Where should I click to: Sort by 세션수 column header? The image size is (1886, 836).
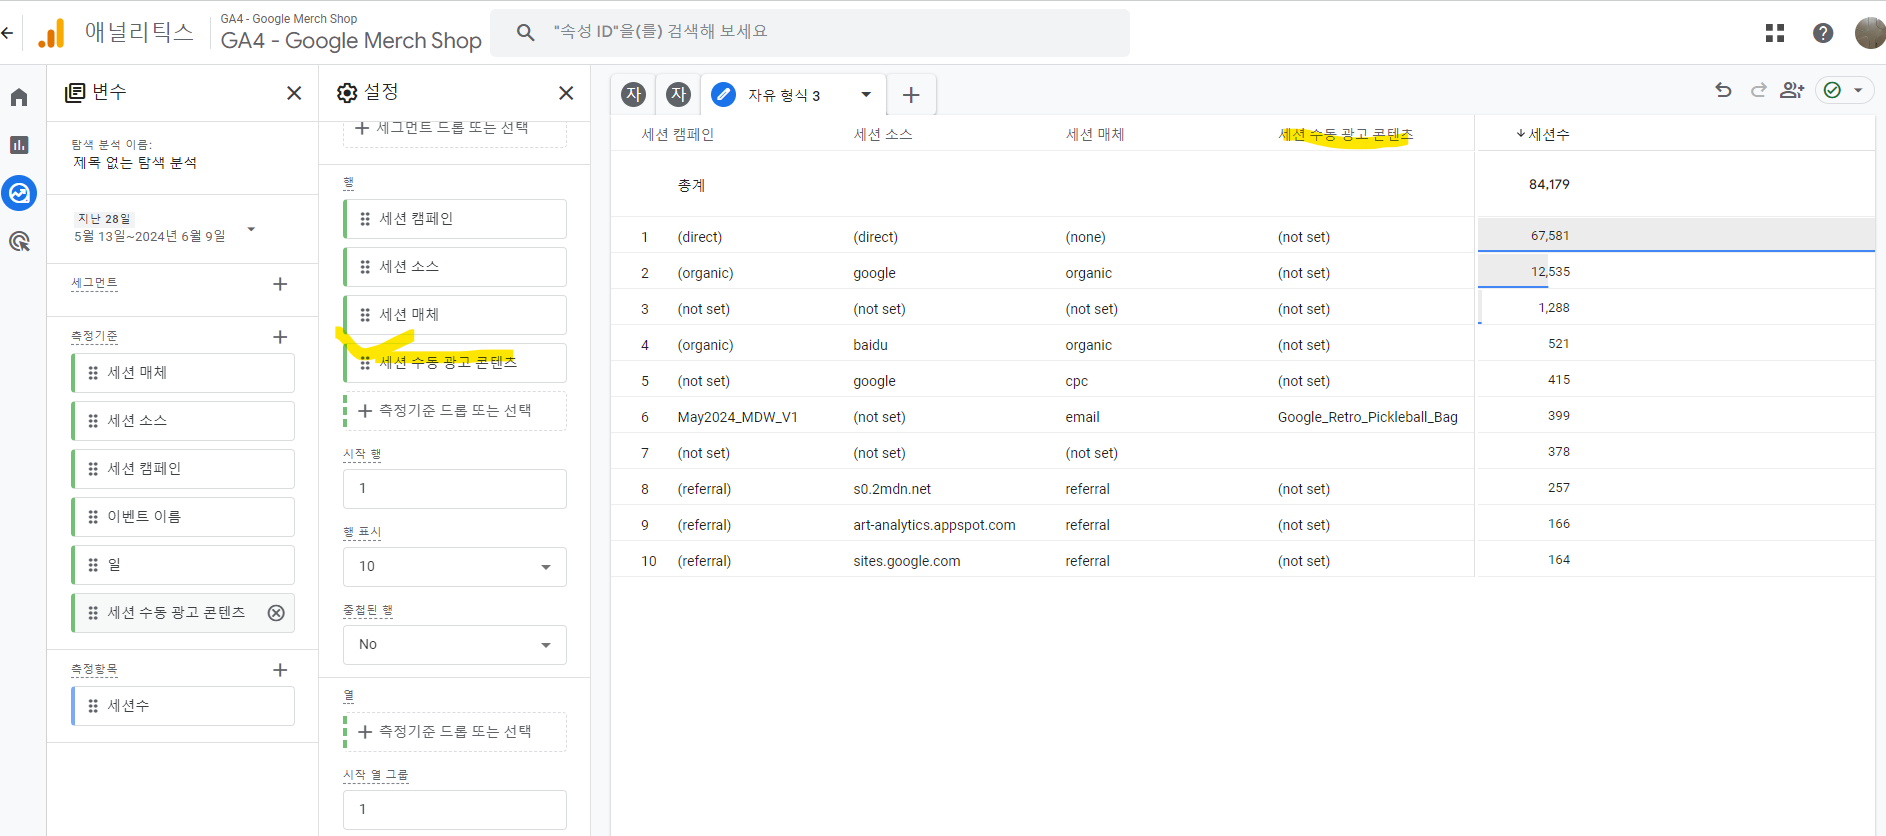1543,134
